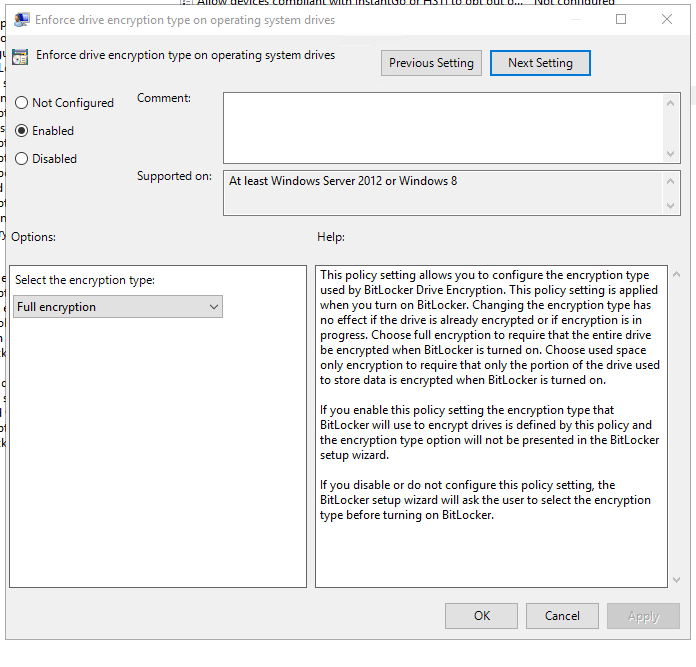Click Help pane scroll up arrow
The width and height of the screenshot is (696, 667).
pos(676,274)
